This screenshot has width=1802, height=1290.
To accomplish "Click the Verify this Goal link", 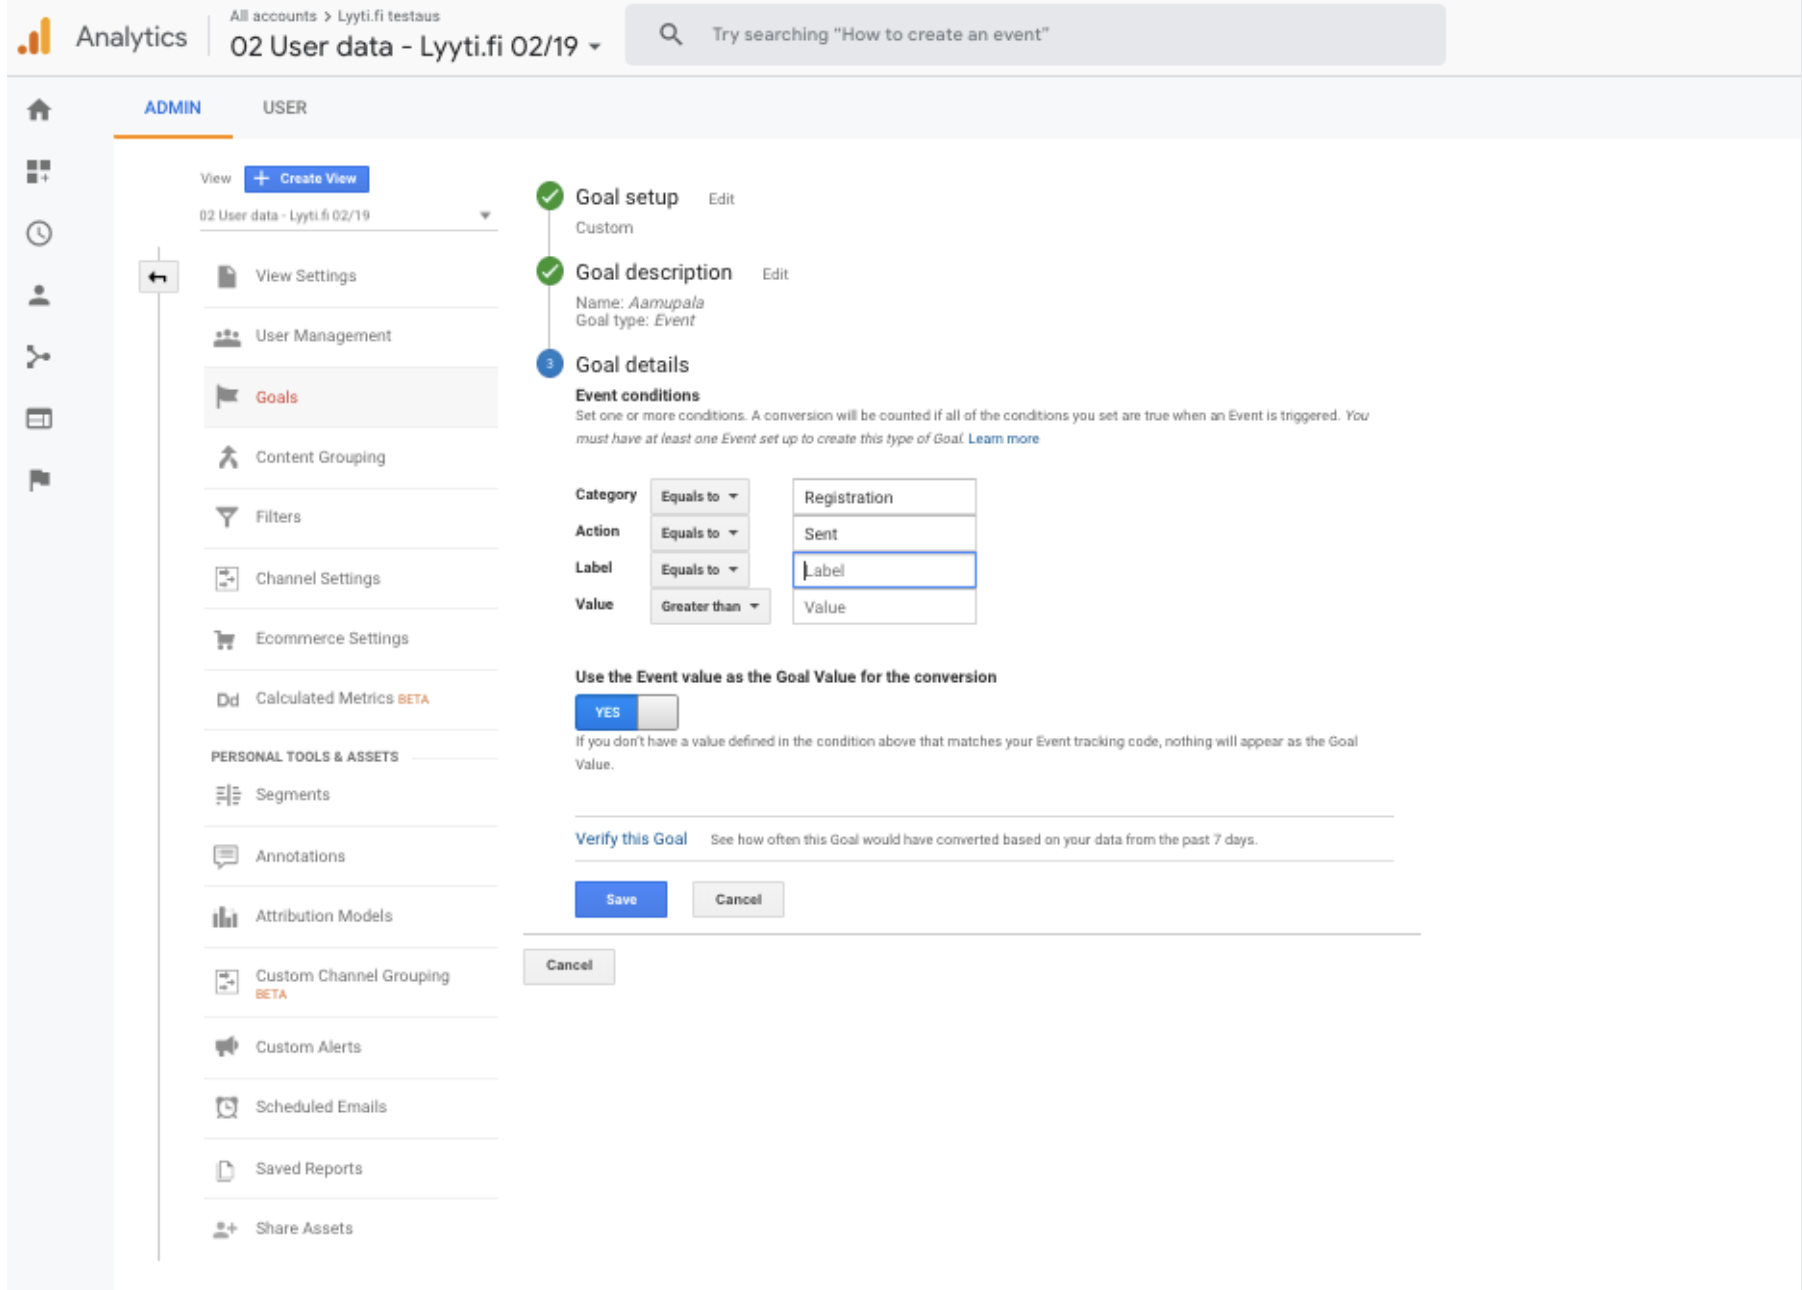I will click(x=631, y=839).
